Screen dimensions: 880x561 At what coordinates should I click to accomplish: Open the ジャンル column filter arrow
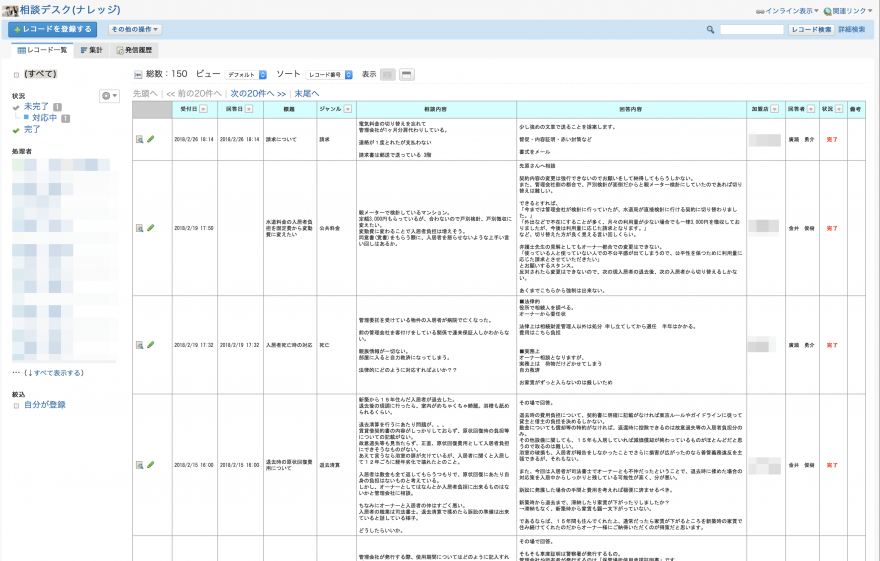click(x=348, y=109)
